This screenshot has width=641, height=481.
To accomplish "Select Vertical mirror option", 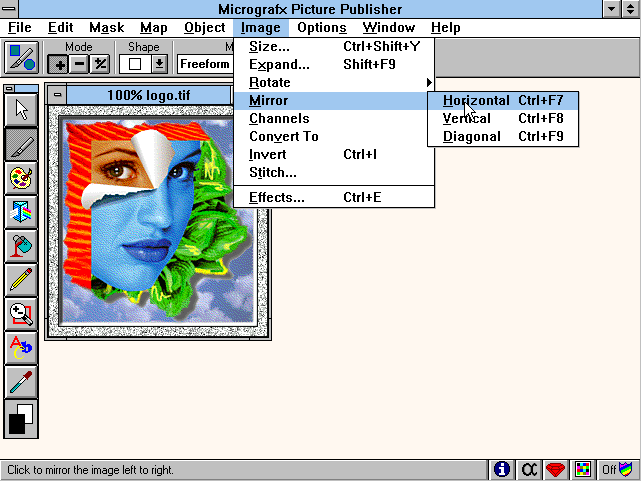I will (x=503, y=119).
